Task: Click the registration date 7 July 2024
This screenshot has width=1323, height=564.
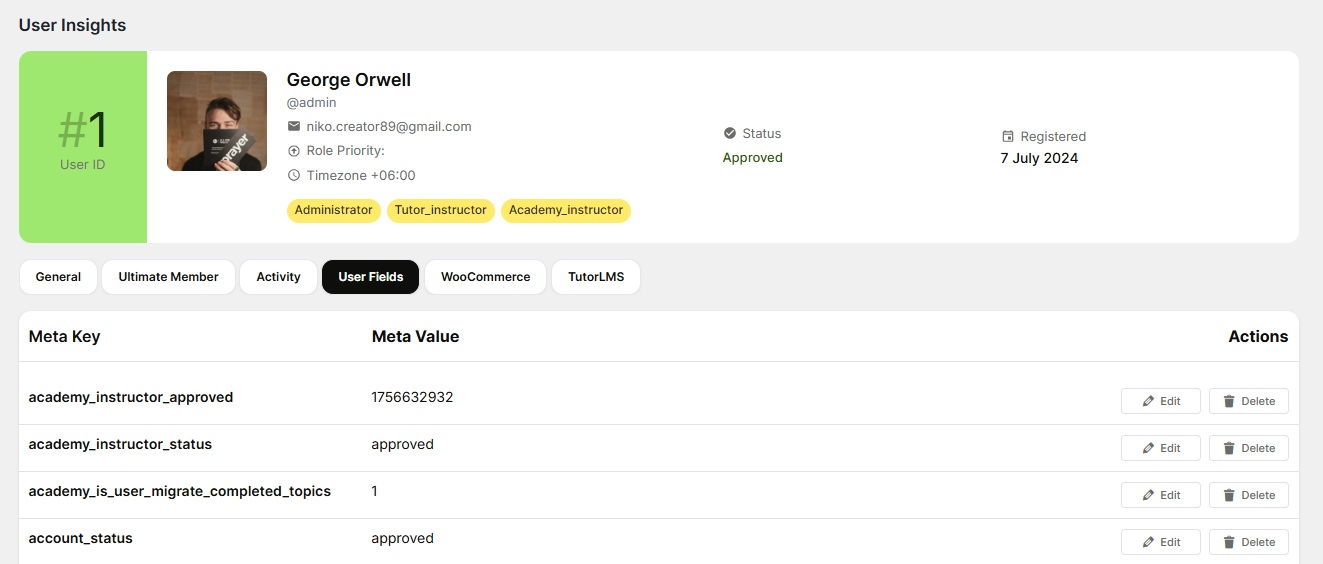Action: coord(1039,158)
